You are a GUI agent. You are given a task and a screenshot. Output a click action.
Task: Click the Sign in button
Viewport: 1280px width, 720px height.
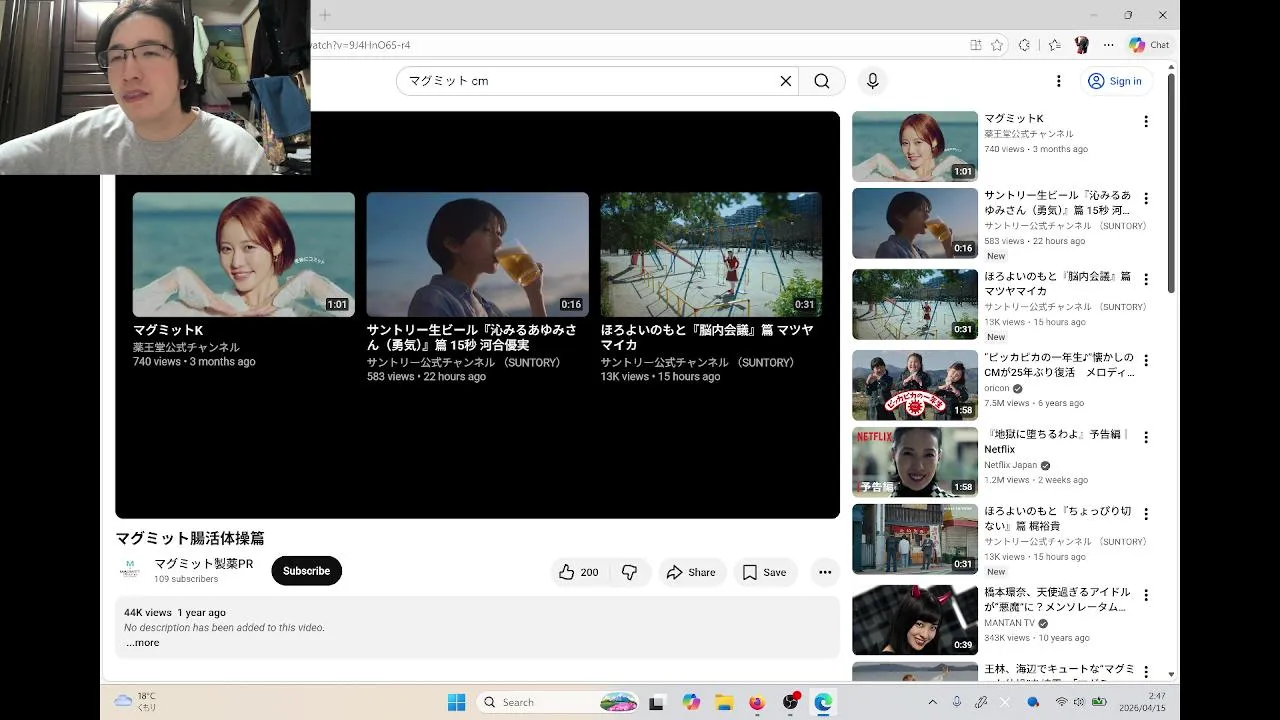pos(1115,81)
